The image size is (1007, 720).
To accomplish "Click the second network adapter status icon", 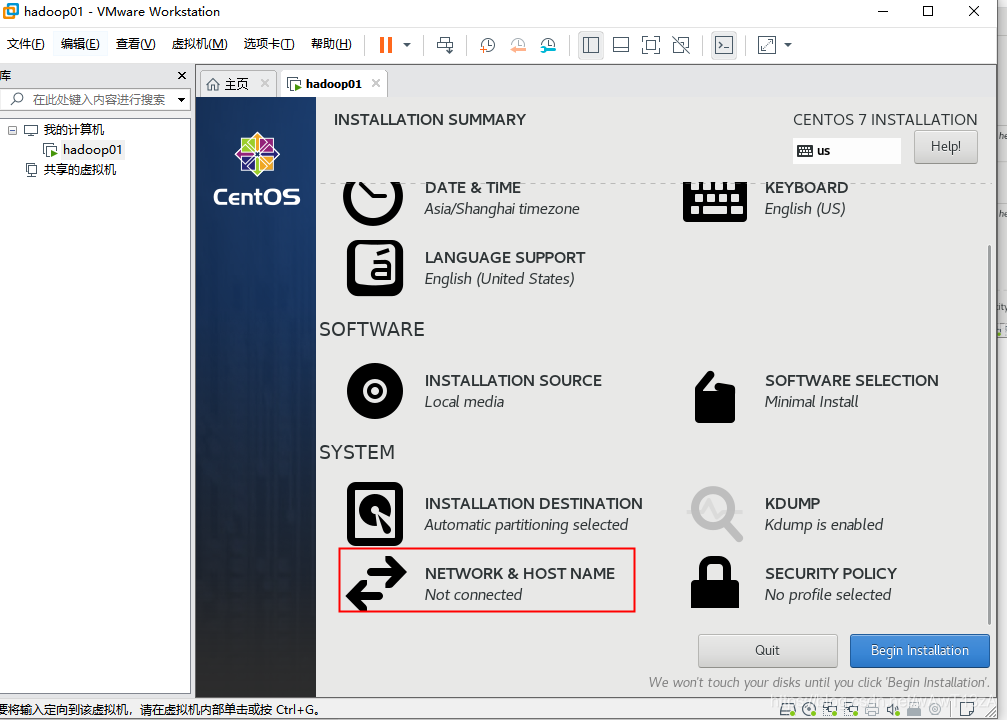I will tap(851, 709).
